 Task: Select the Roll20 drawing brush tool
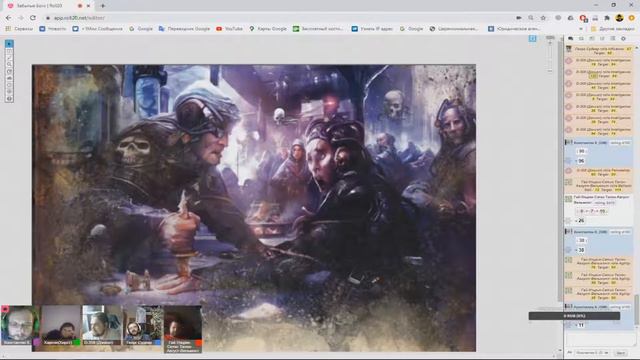coord(9,58)
